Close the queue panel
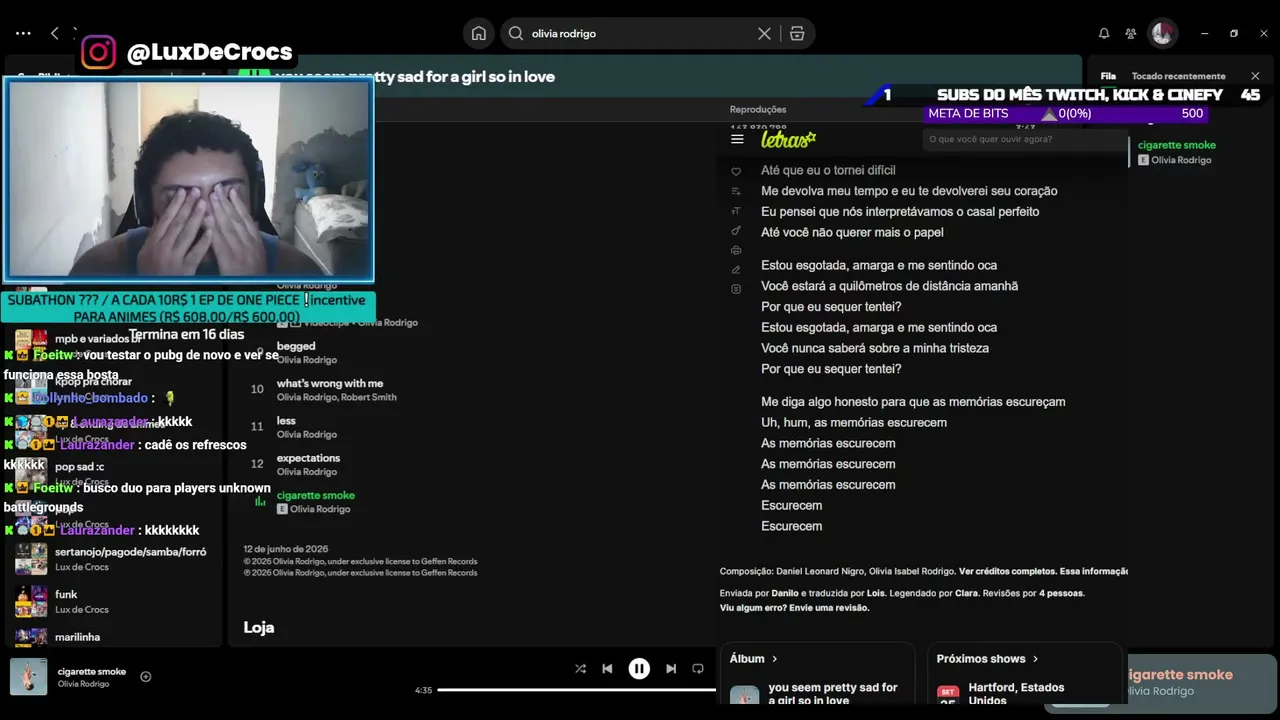This screenshot has width=1280, height=720. click(1255, 76)
